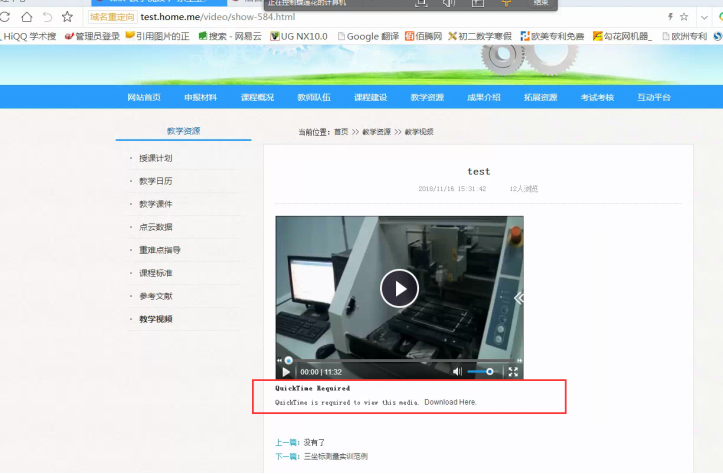Select 考试考核 in the navigation bar
The height and width of the screenshot is (474, 723).
pyautogui.click(x=597, y=97)
